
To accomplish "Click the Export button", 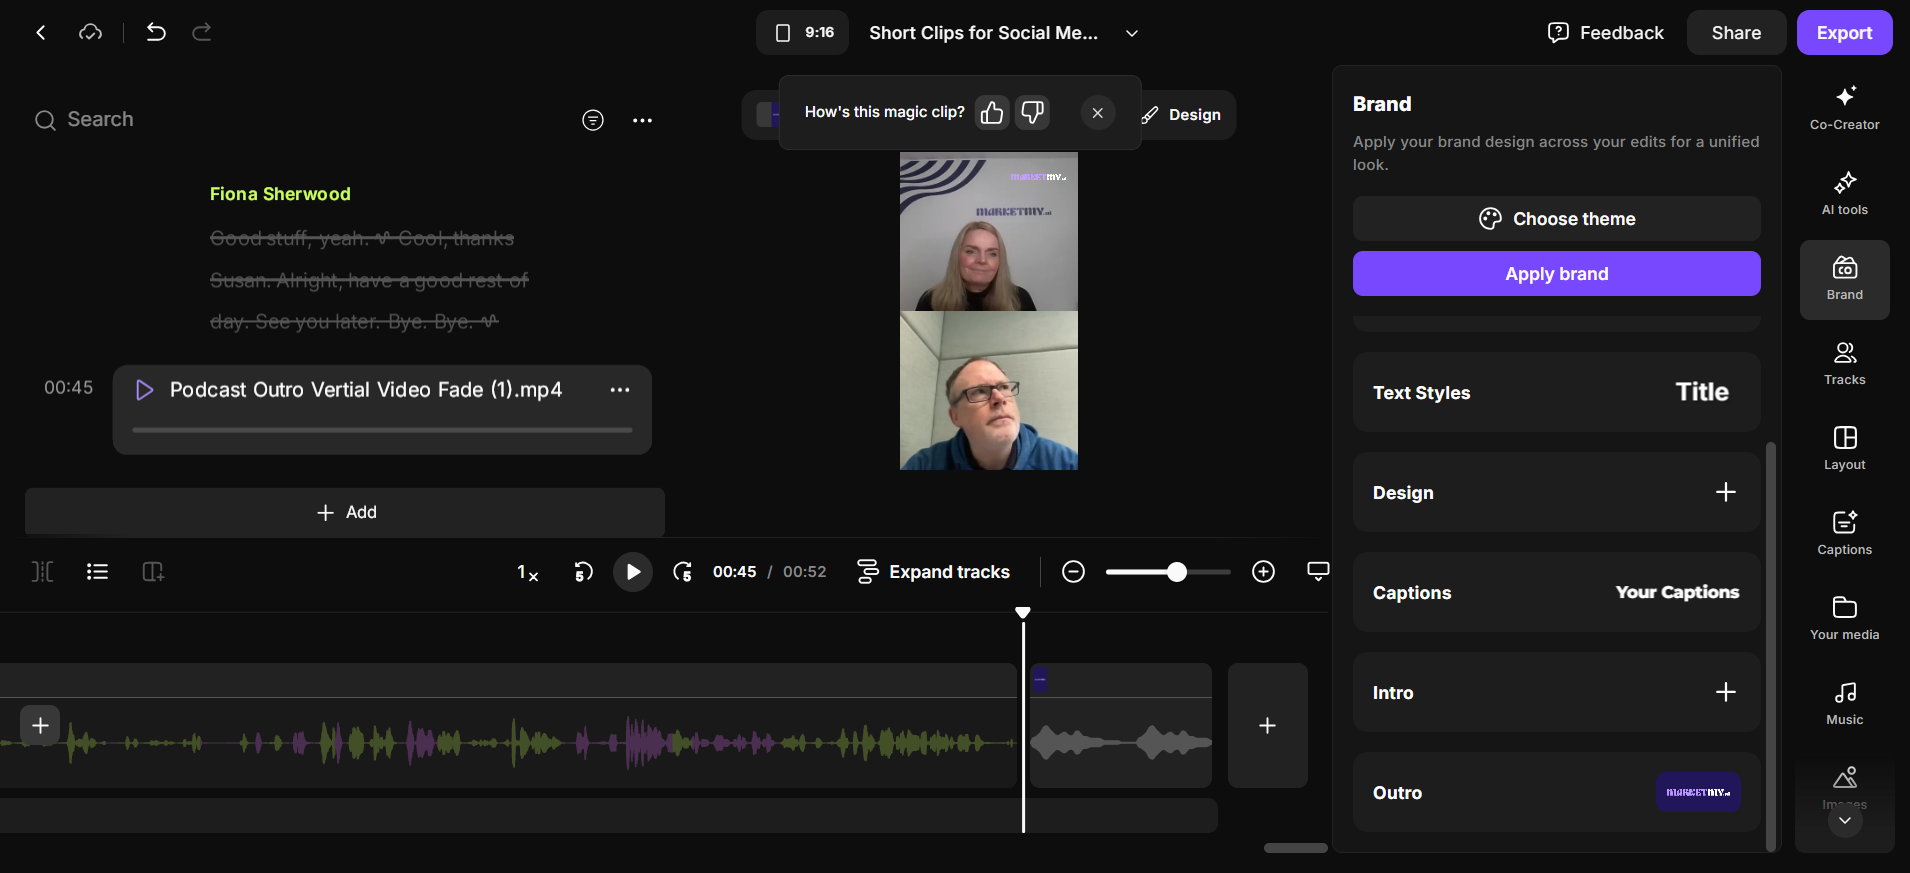I will tap(1844, 33).
